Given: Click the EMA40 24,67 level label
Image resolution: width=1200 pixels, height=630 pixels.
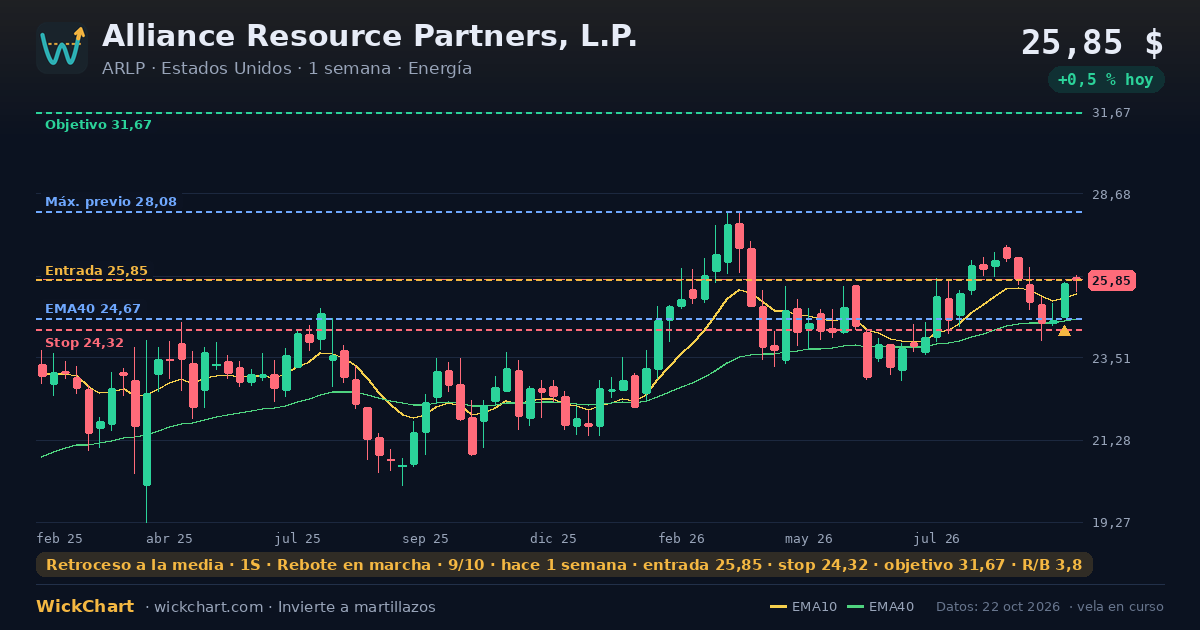Looking at the screenshot, I should (93, 309).
